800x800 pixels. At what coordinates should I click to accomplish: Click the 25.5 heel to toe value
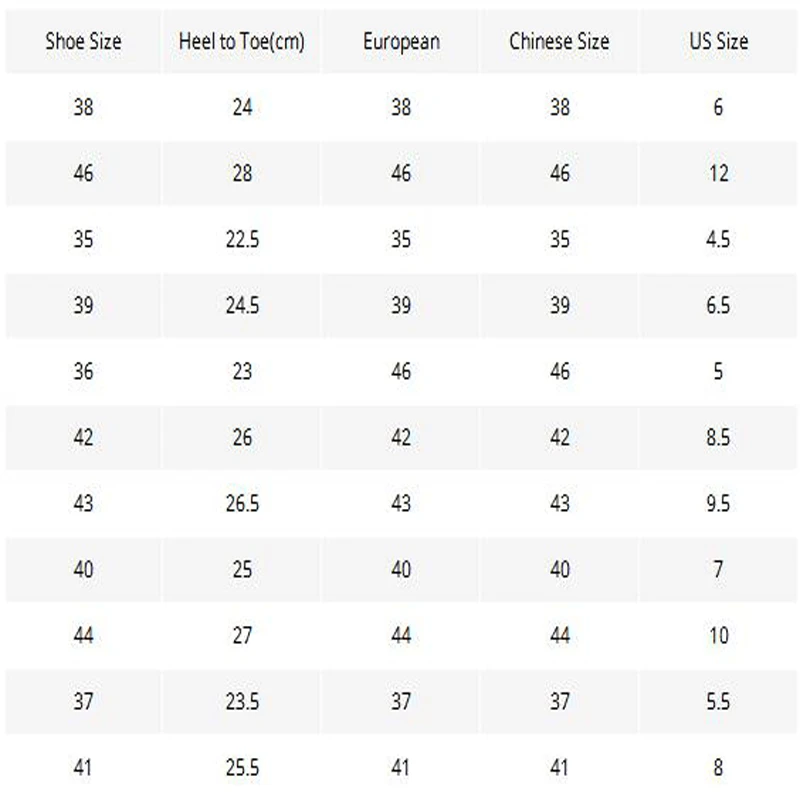point(242,768)
